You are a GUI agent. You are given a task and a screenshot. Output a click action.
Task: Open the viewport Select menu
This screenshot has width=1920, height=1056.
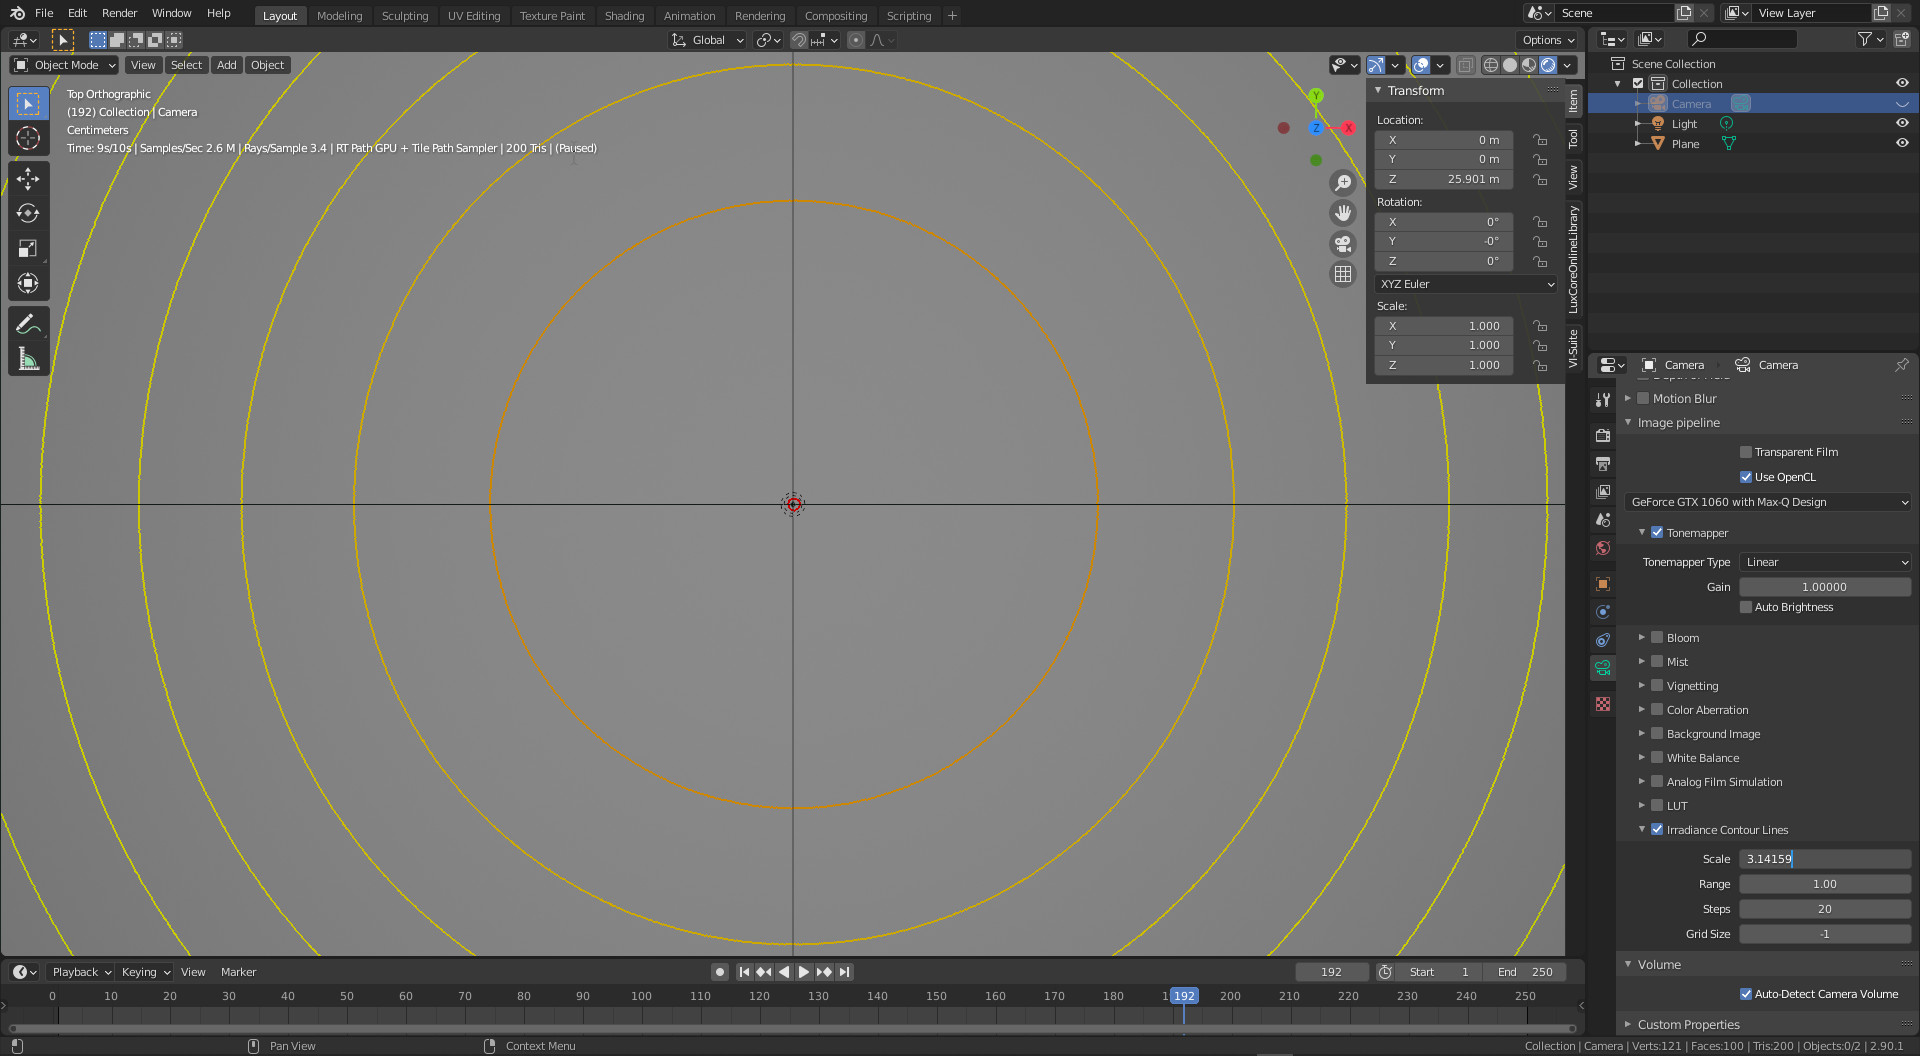pyautogui.click(x=186, y=65)
